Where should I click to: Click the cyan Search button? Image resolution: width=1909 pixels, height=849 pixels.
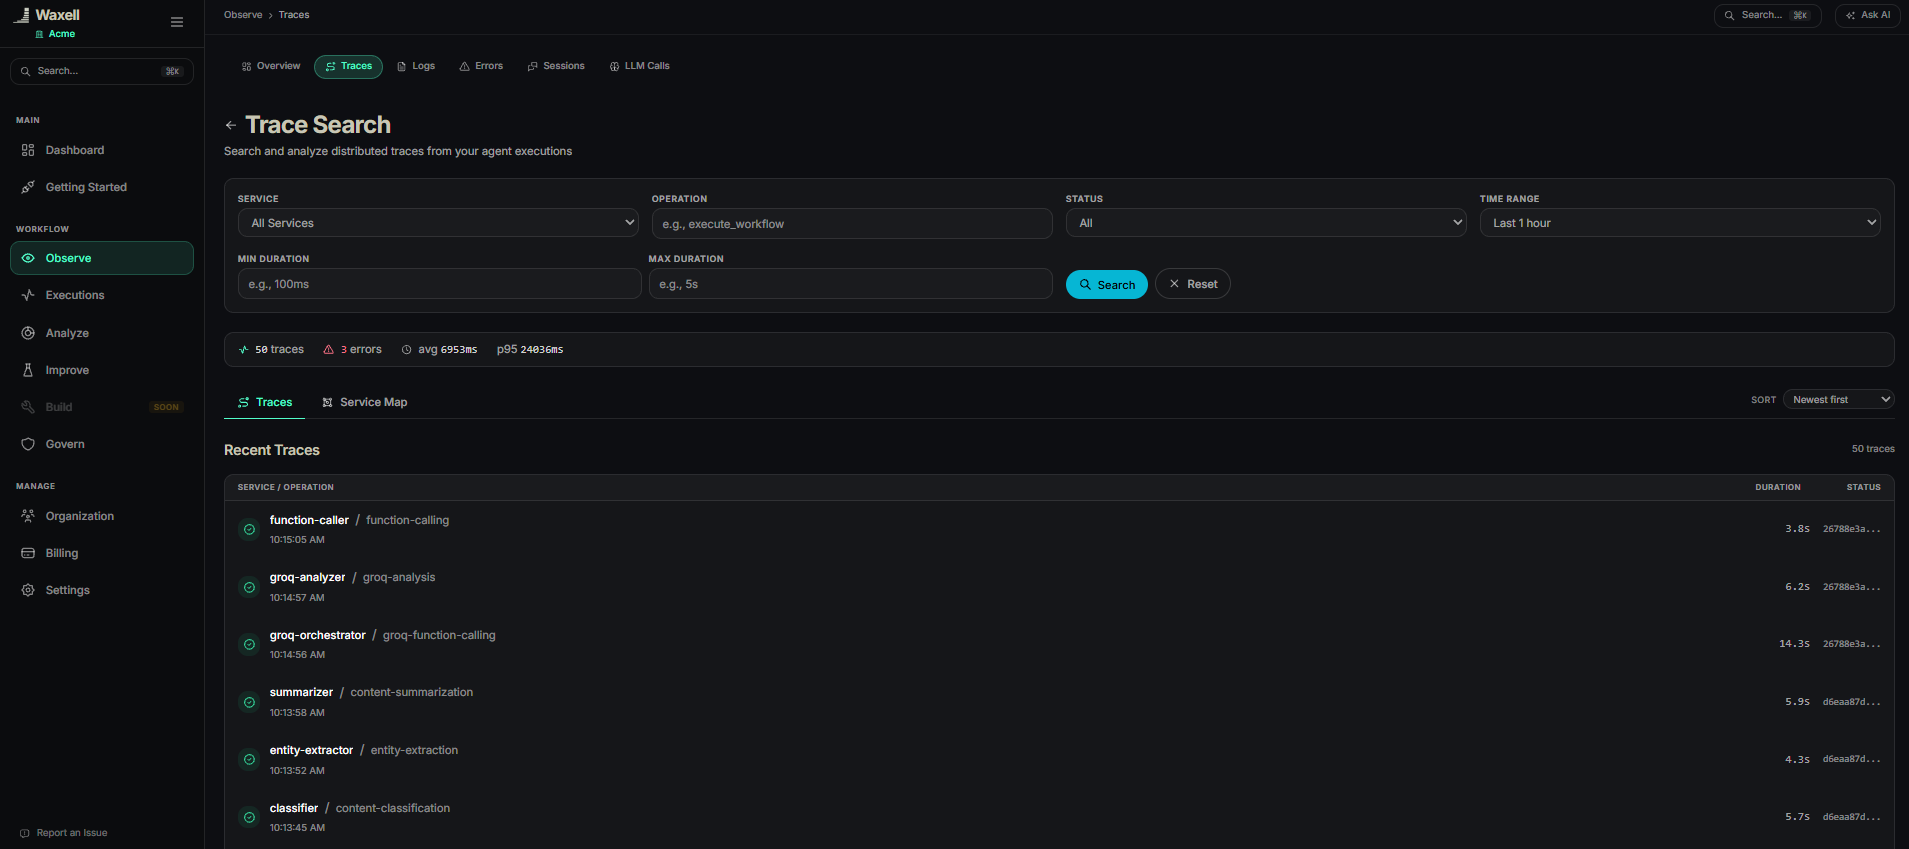click(1107, 285)
